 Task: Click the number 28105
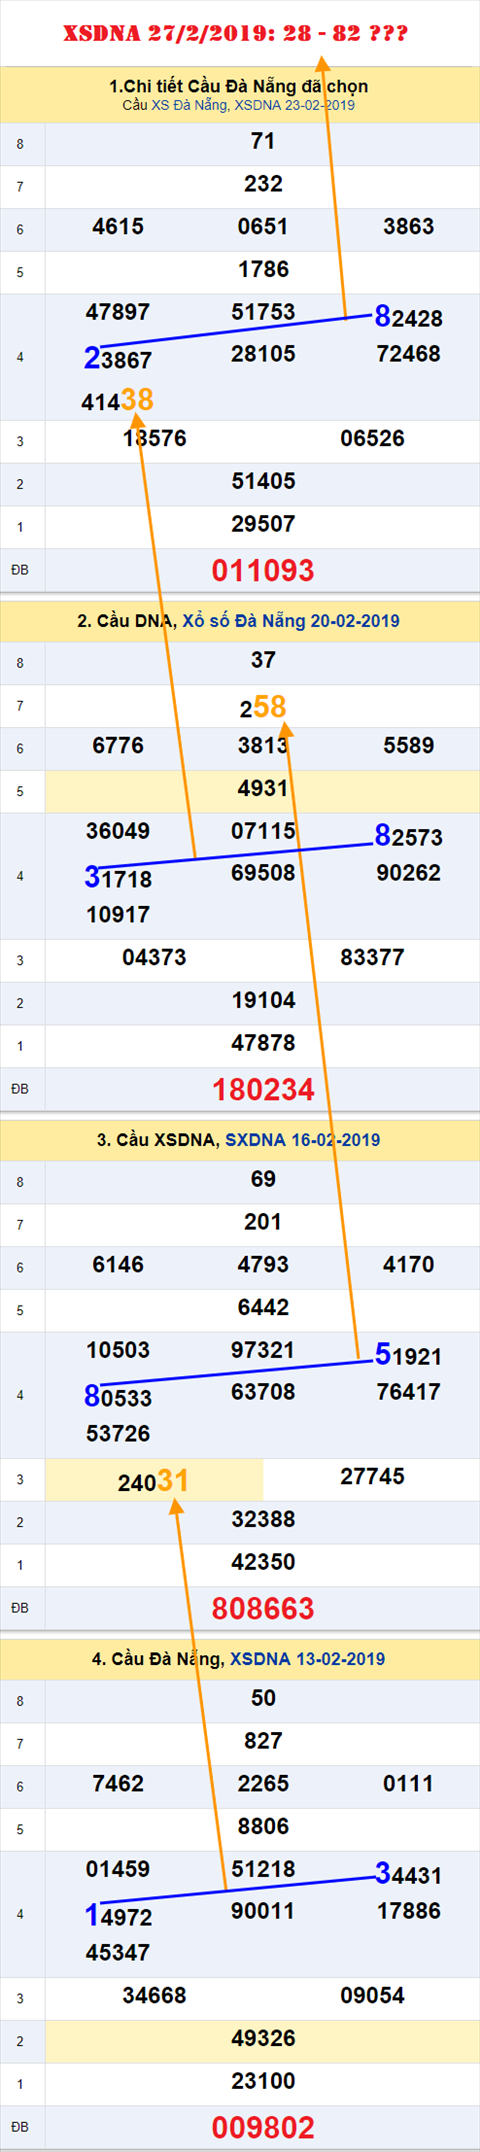[263, 354]
